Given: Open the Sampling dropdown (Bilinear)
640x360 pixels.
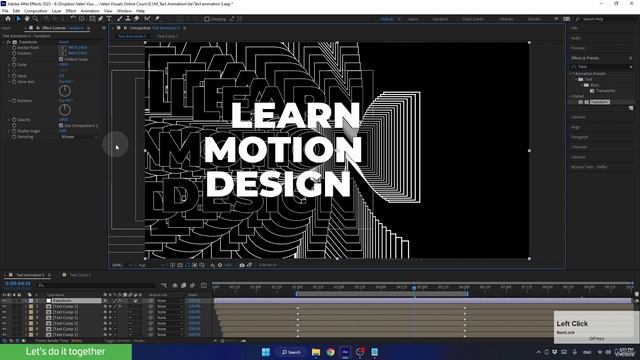Looking at the screenshot, I should (79, 137).
